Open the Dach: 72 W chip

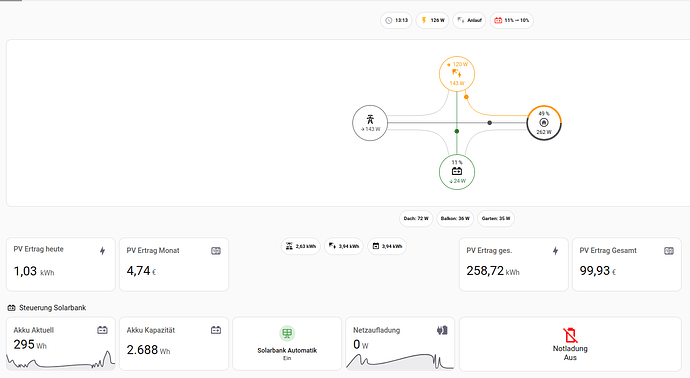(416, 218)
